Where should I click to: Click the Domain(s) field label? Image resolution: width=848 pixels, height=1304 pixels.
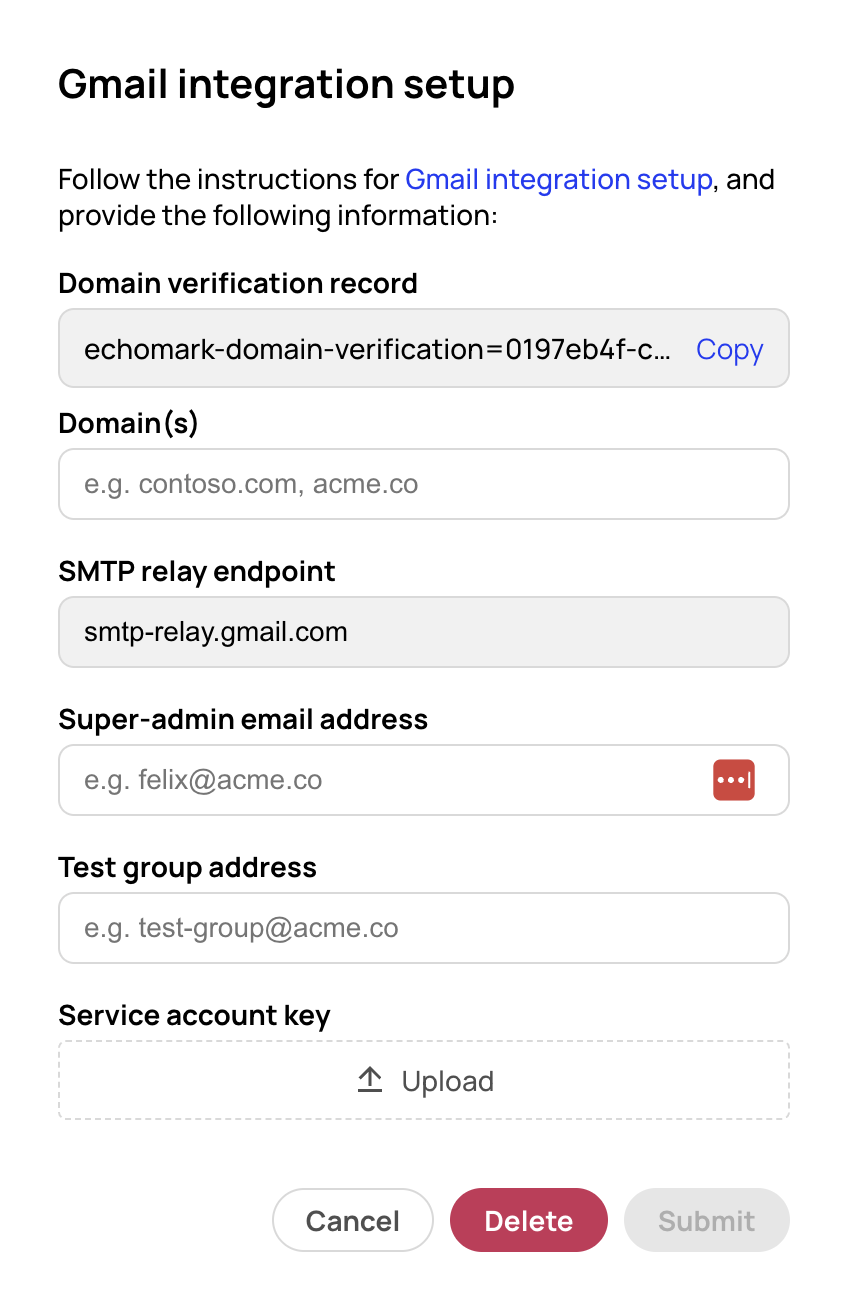tap(128, 423)
